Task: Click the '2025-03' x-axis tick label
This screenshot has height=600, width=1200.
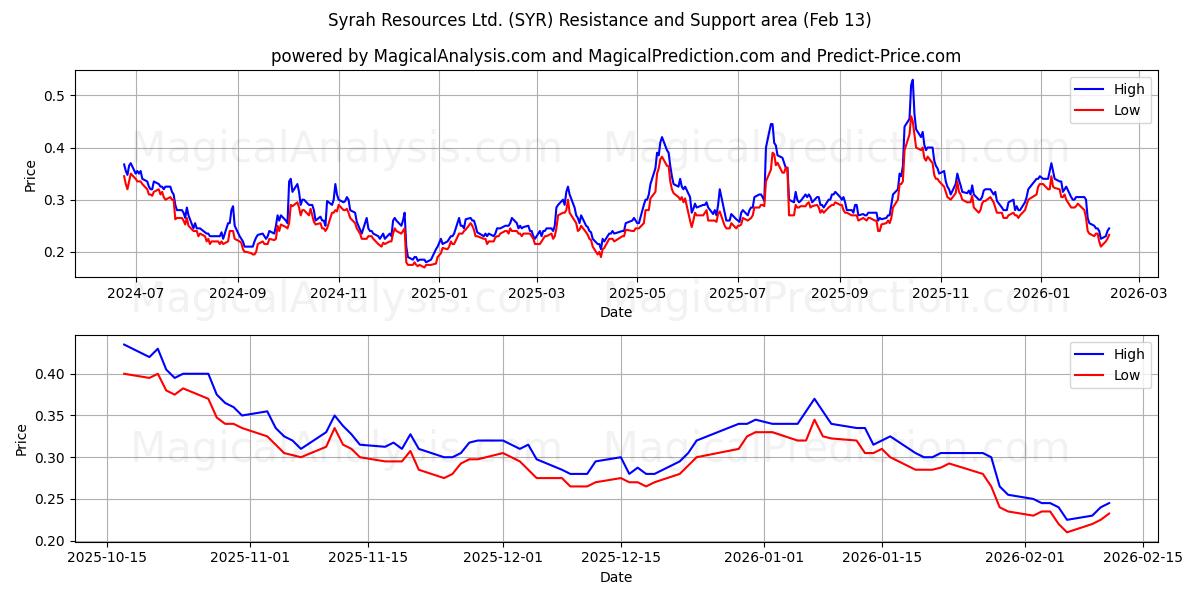Action: coord(536,294)
